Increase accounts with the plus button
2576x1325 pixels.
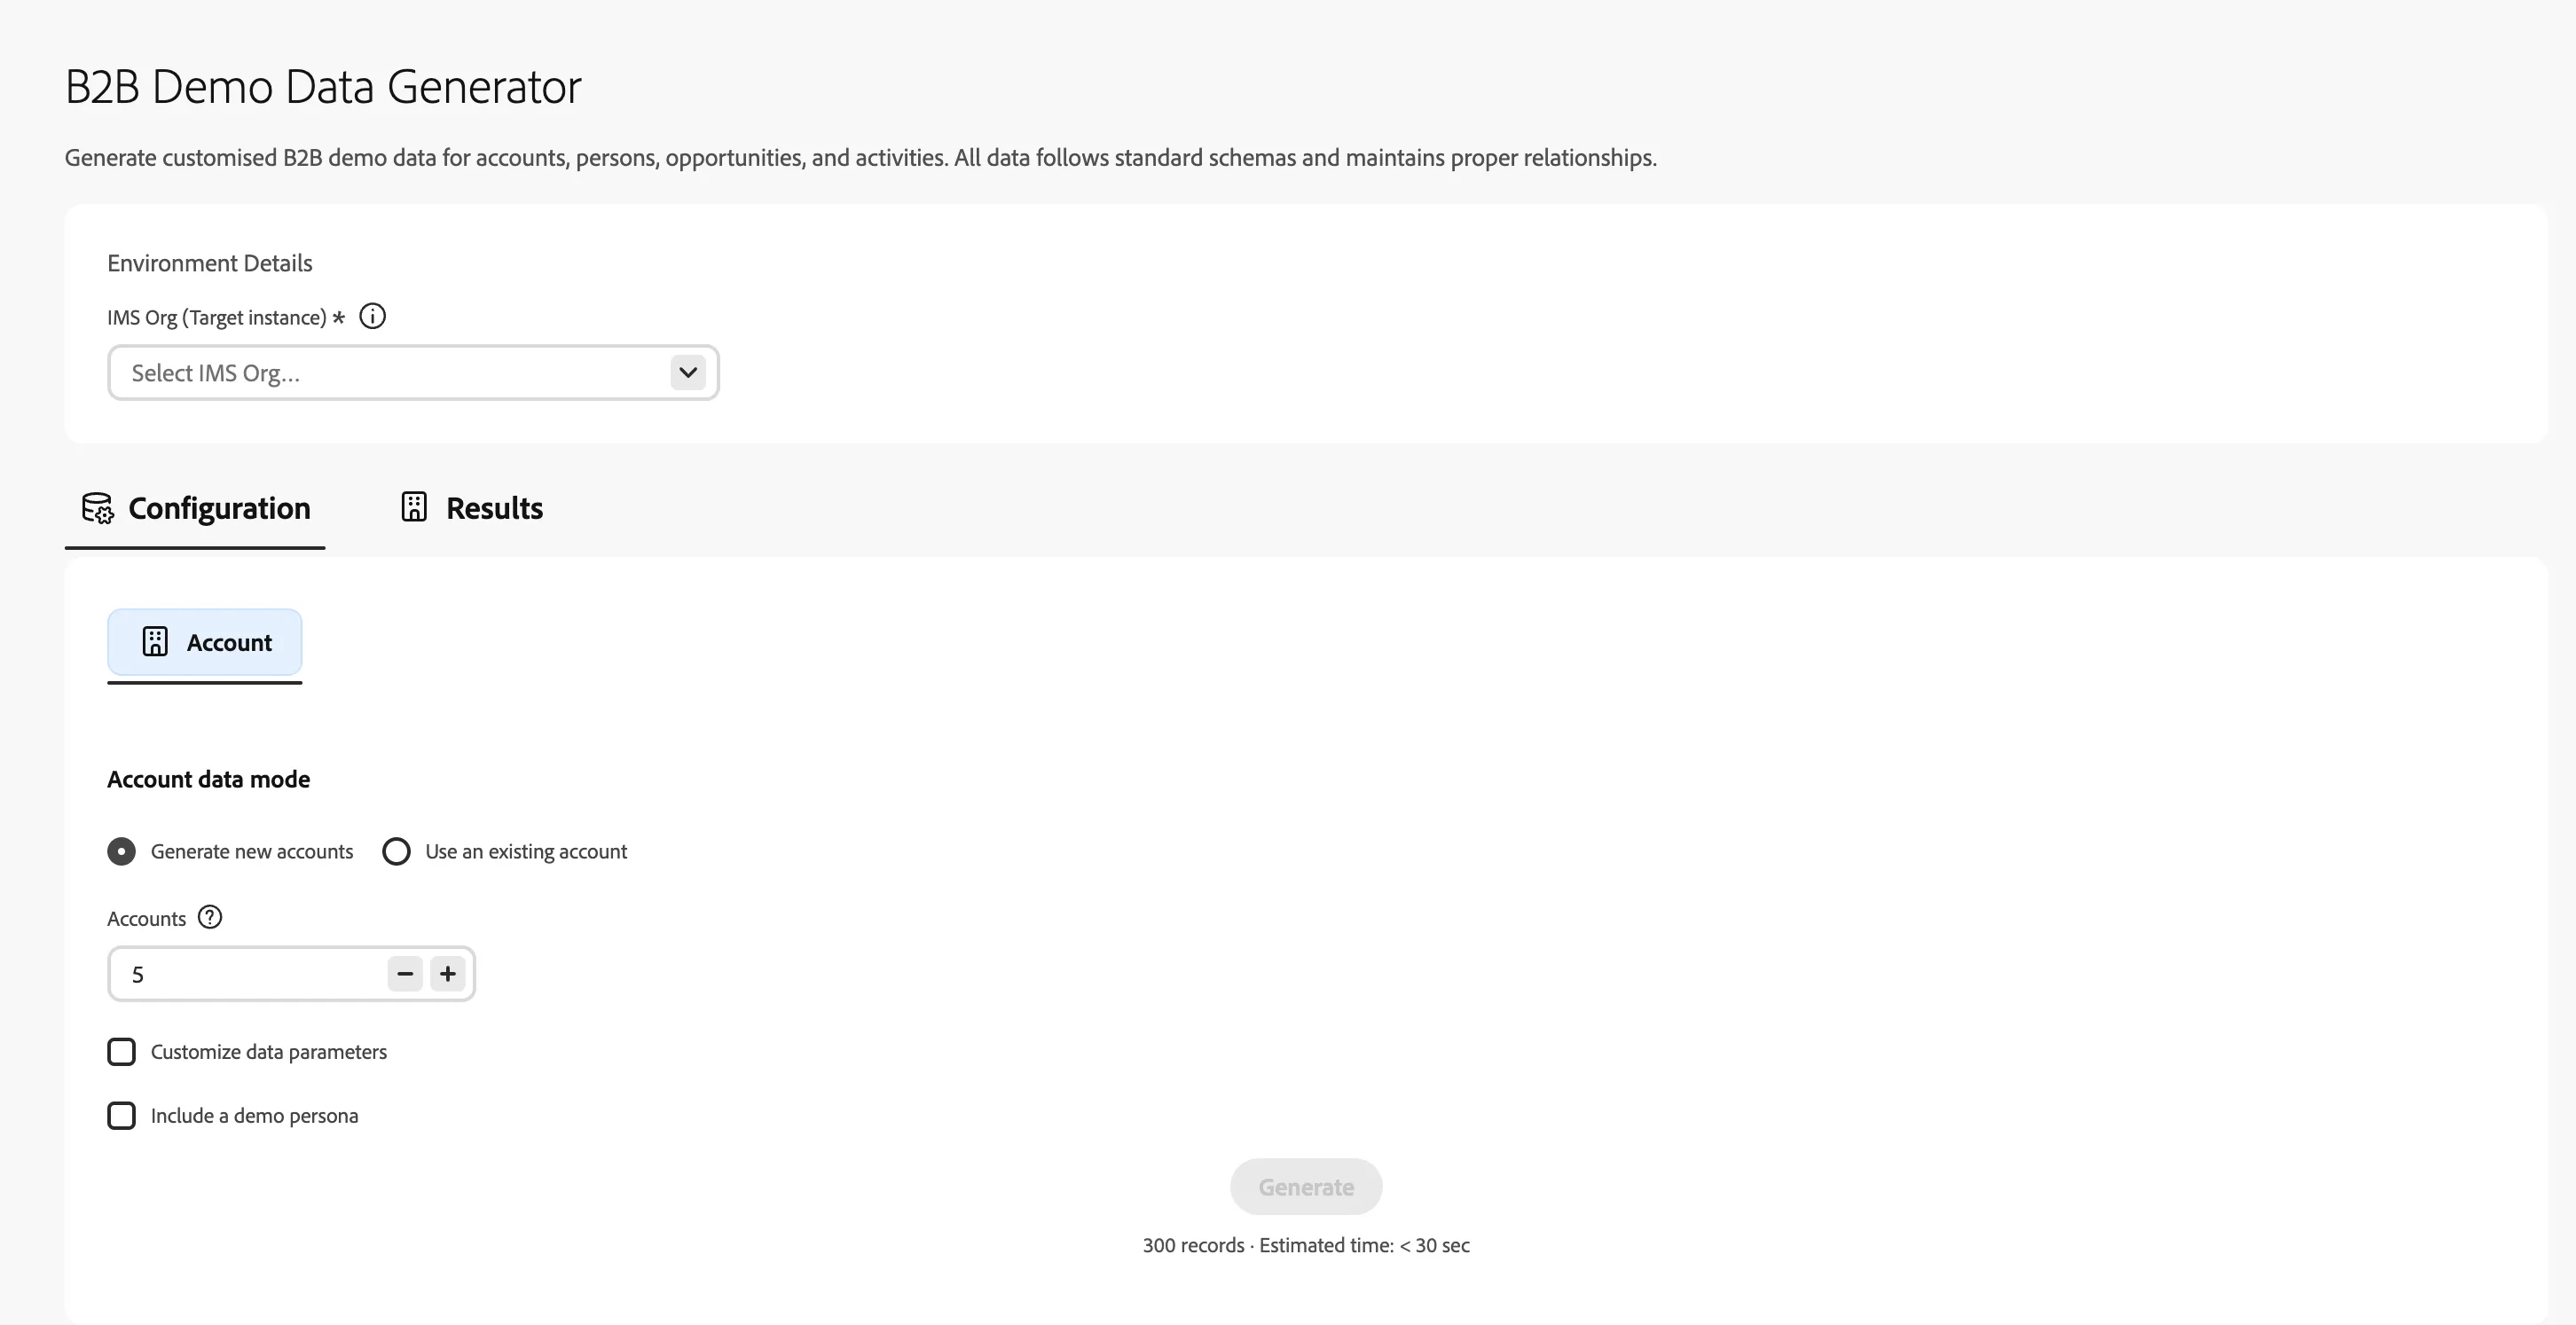[448, 973]
